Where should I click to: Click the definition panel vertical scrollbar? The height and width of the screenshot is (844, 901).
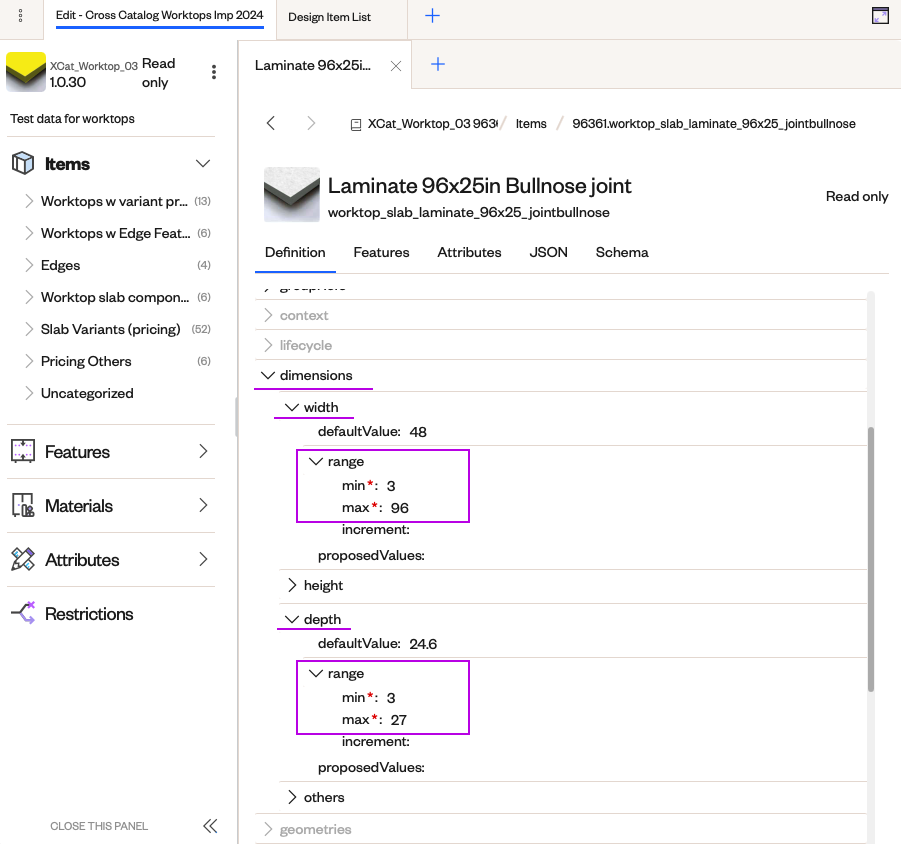click(x=871, y=559)
